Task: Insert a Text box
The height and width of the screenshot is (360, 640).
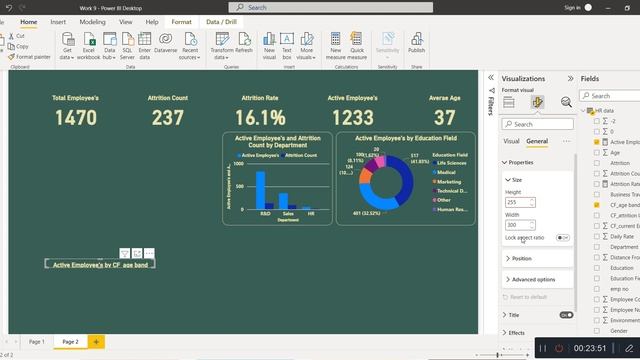Action: click(x=287, y=46)
